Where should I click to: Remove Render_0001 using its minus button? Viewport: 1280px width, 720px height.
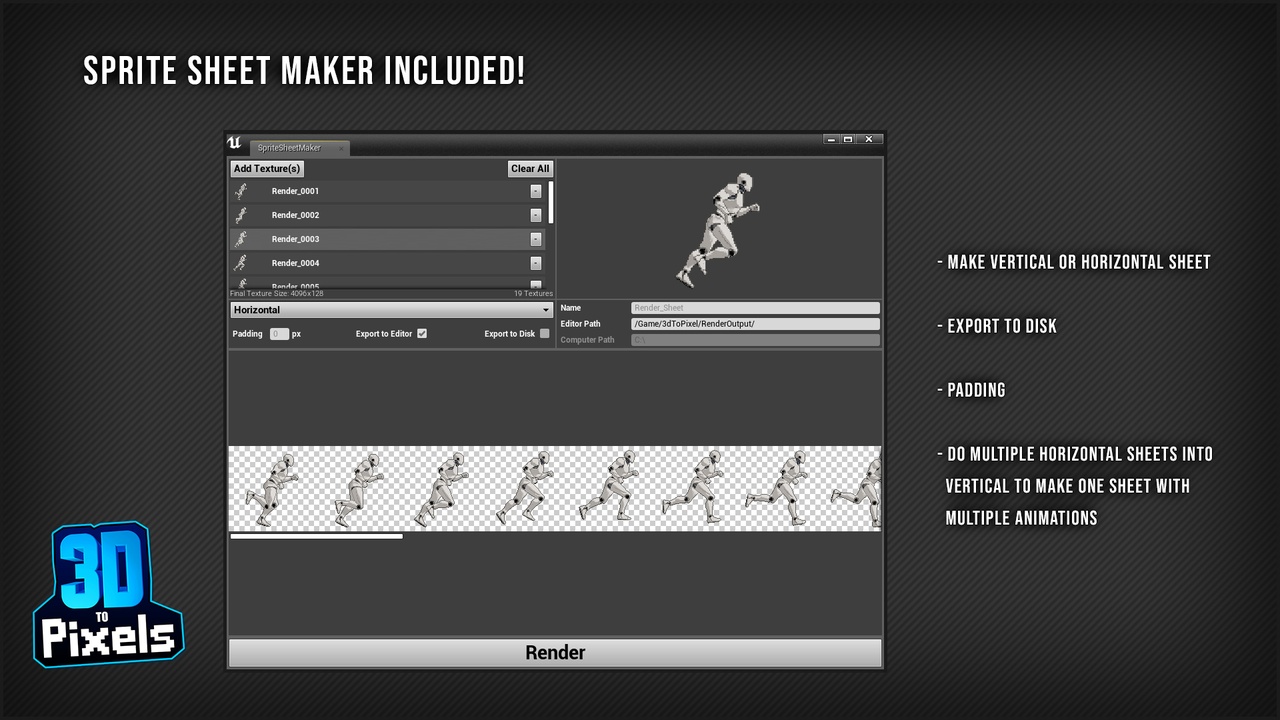pos(536,191)
